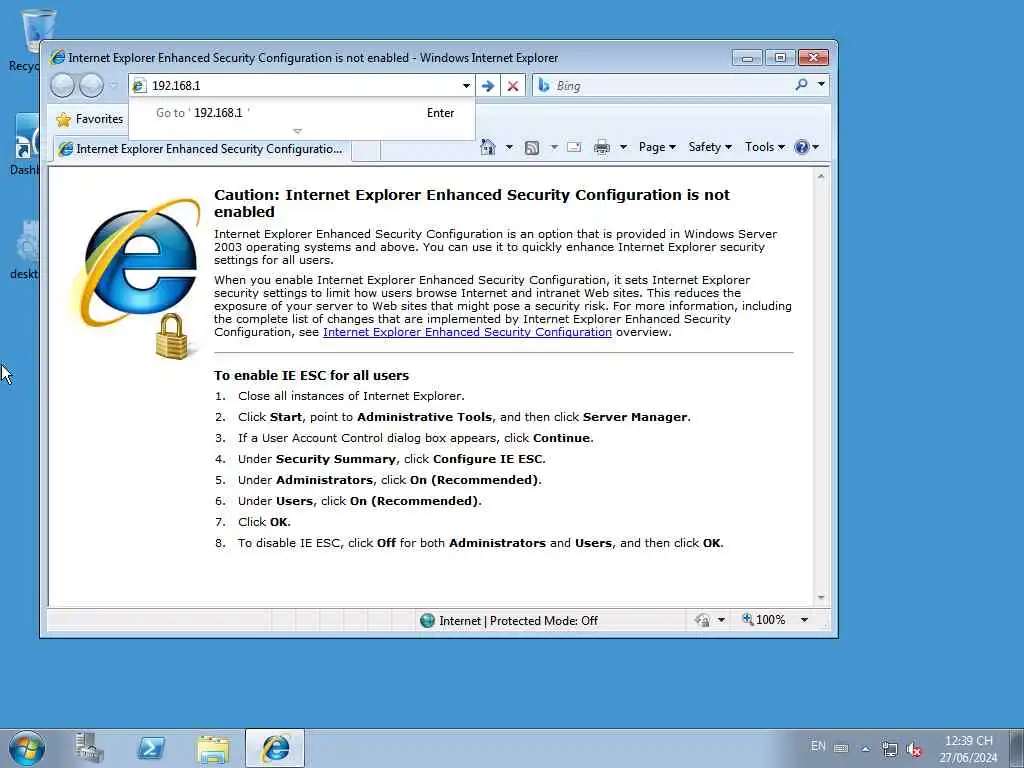Click the address bar showing 192.168.1

pos(302,86)
